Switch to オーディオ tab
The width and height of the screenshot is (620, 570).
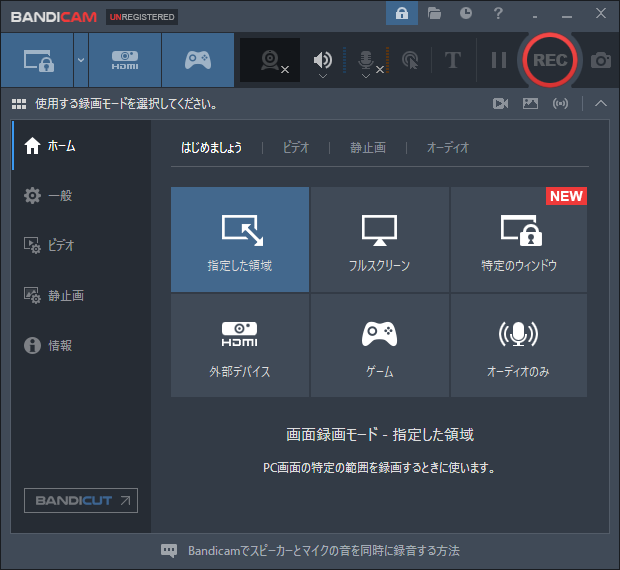point(448,148)
